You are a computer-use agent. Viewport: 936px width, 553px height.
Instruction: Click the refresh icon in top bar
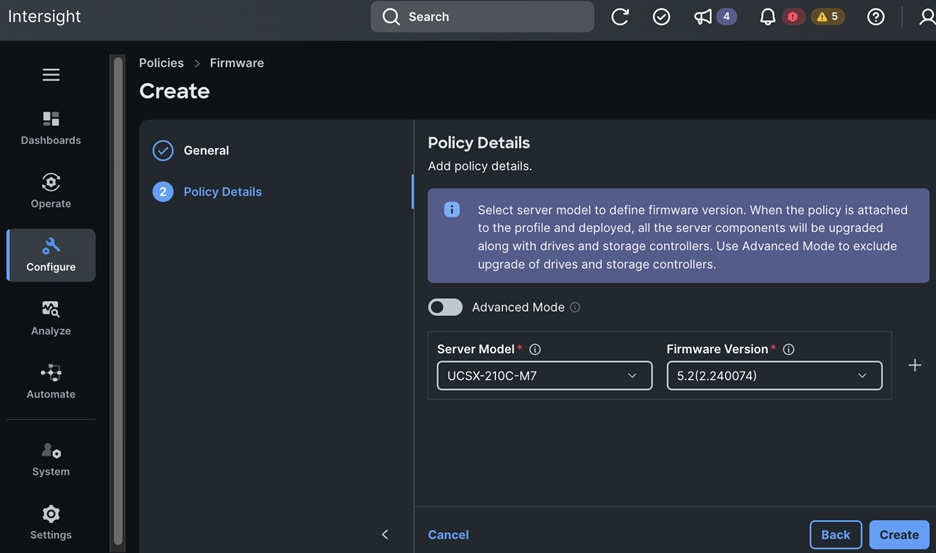[x=620, y=17]
